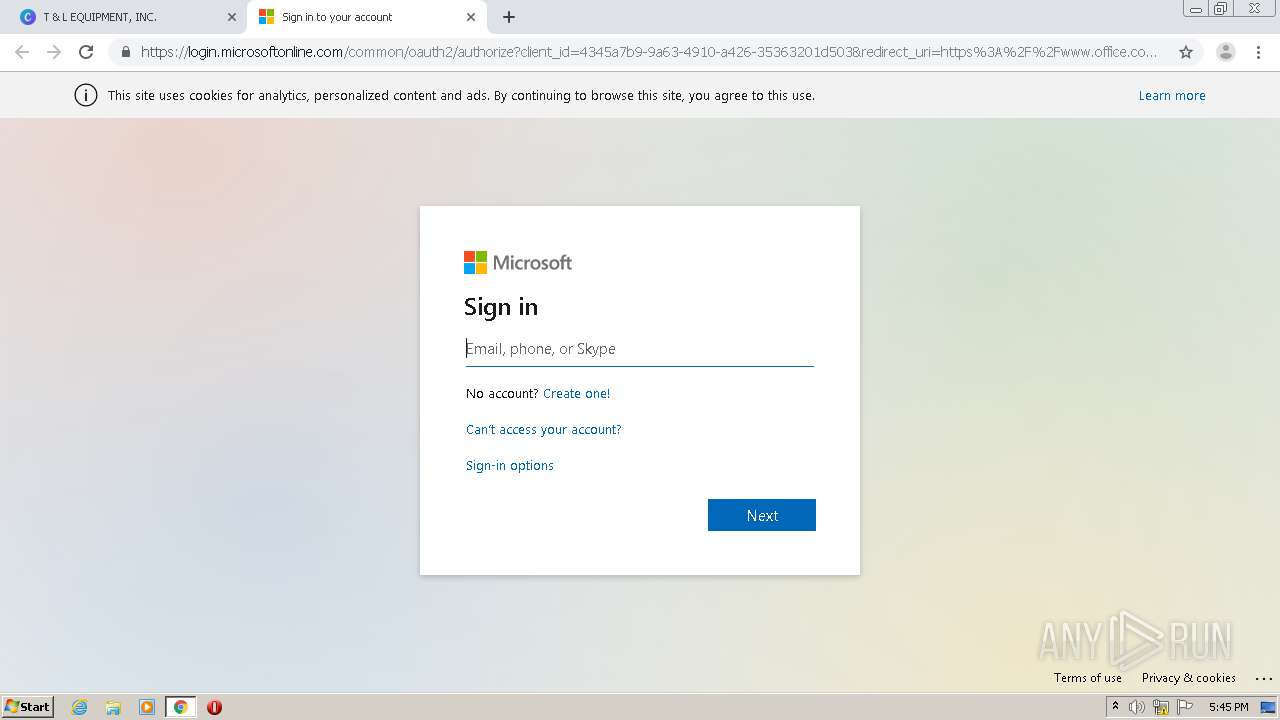The height and width of the screenshot is (720, 1280).
Task: View site security padlock info
Action: click(126, 52)
